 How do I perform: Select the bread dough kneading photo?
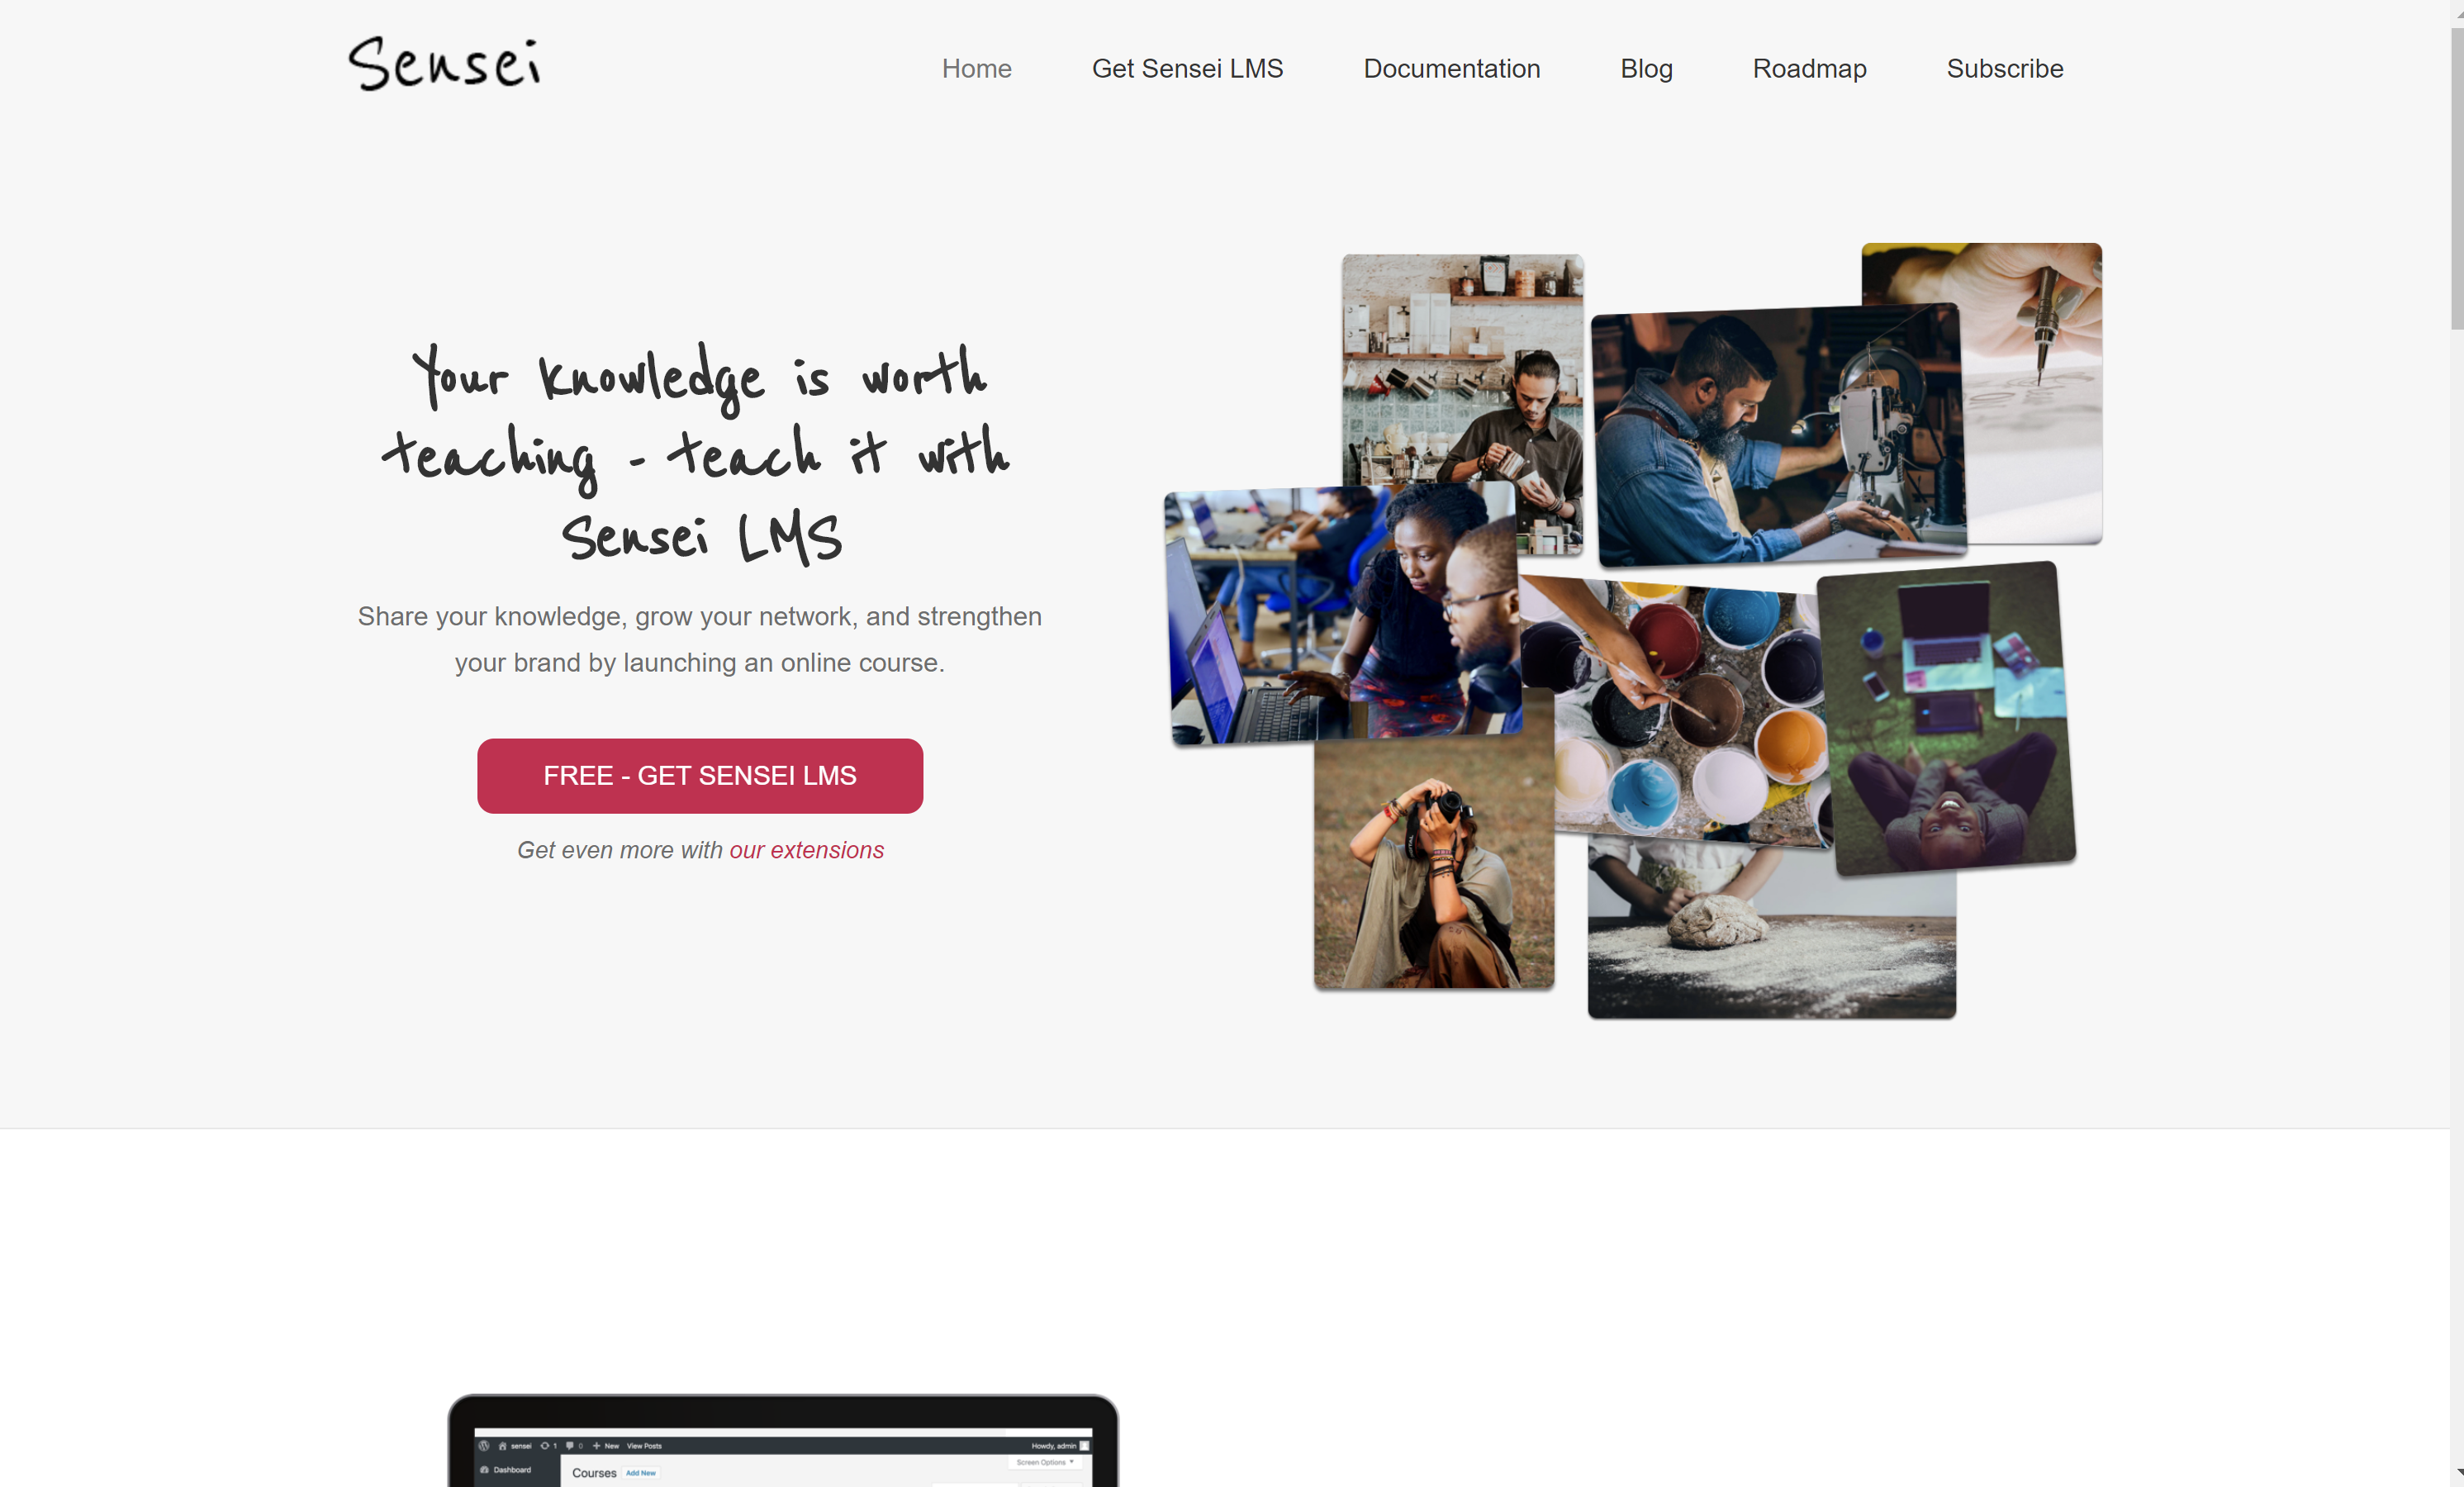(x=1771, y=932)
